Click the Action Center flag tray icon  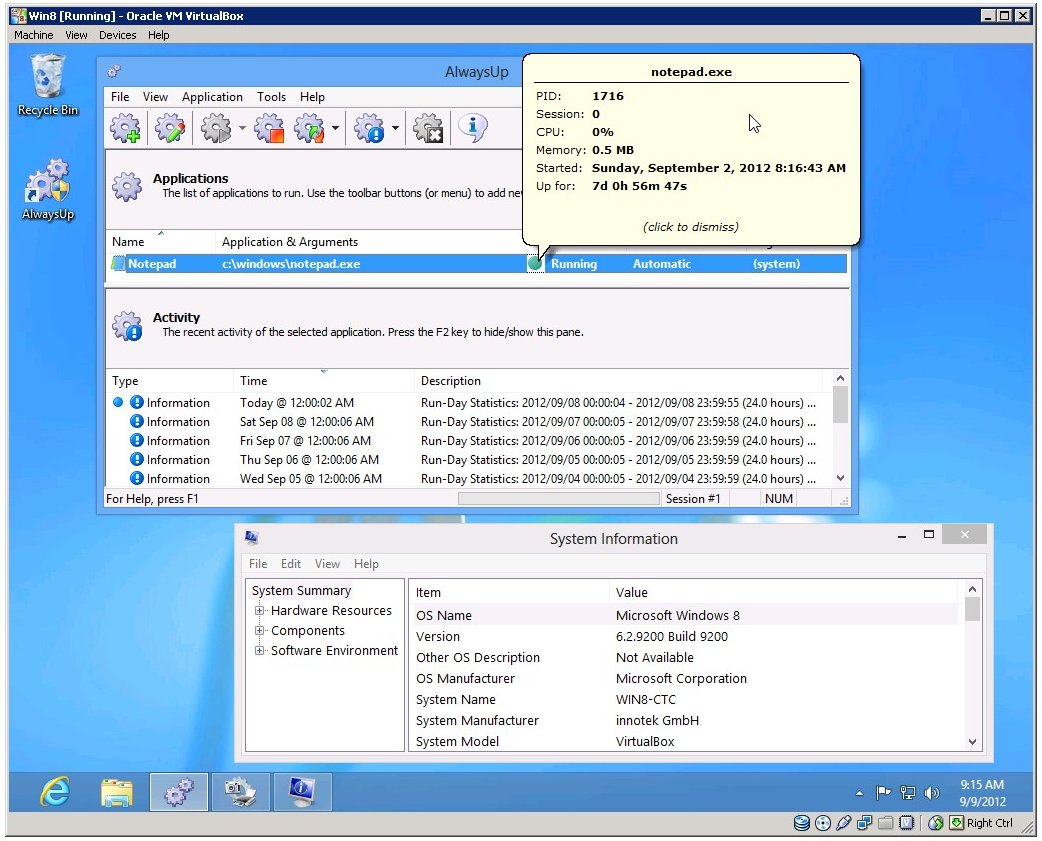tap(883, 793)
